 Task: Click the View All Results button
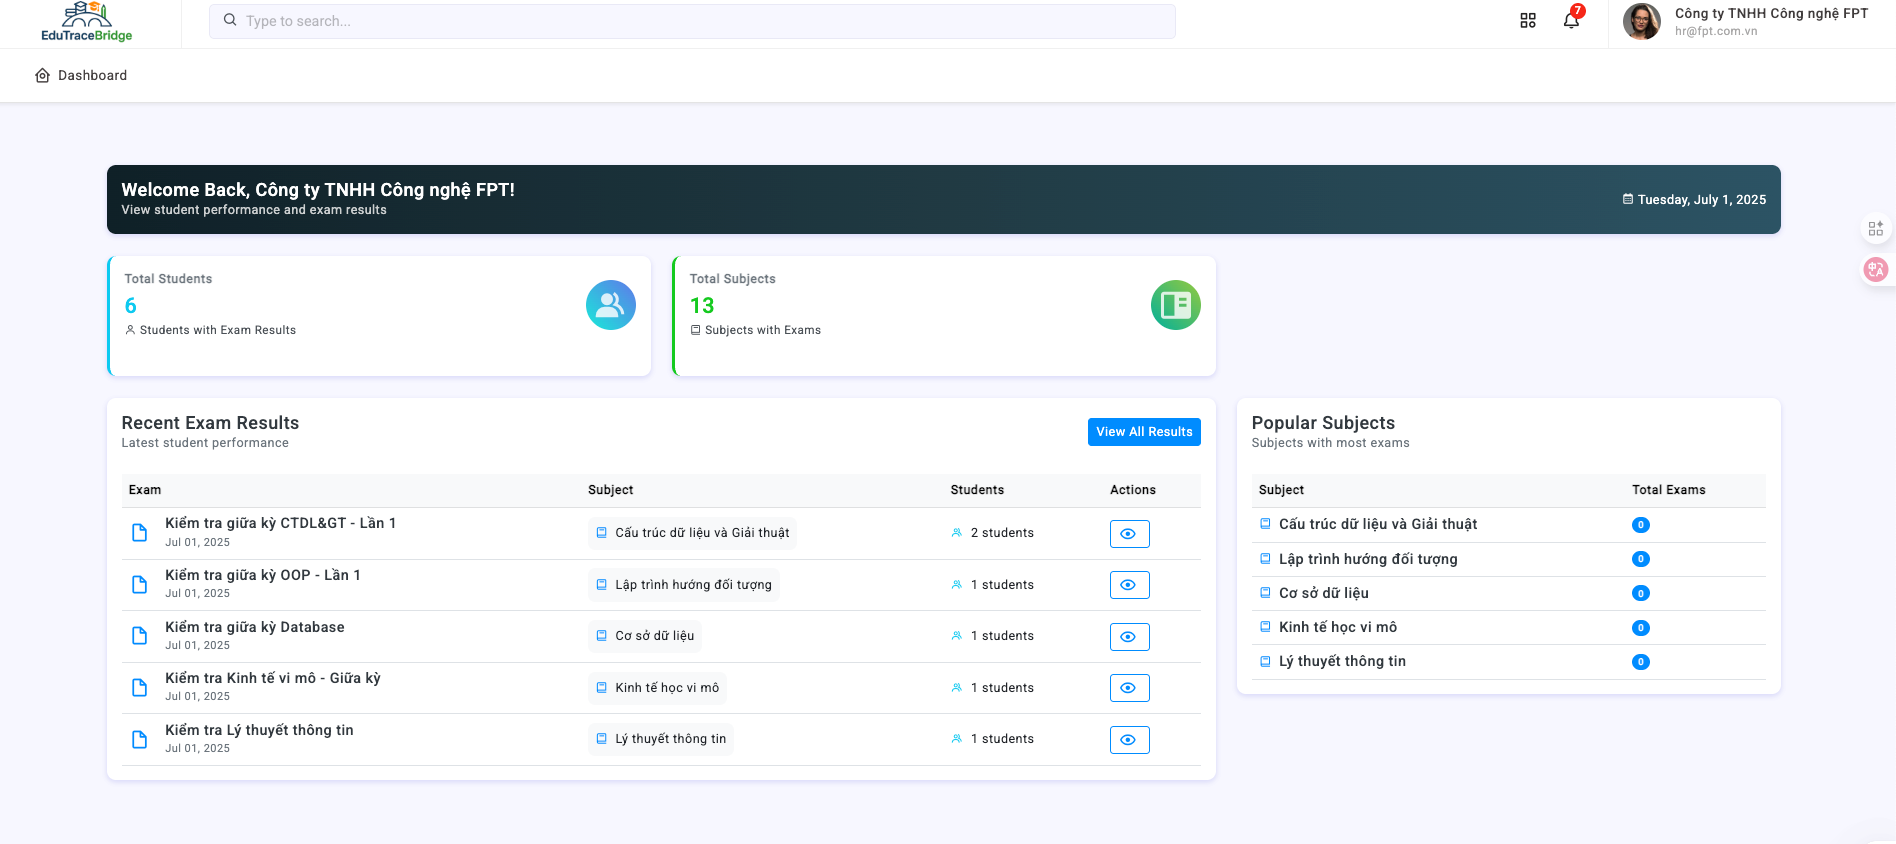pyautogui.click(x=1143, y=432)
